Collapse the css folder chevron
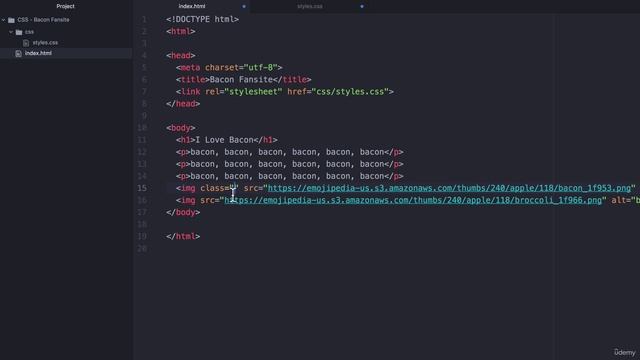 [x=11, y=32]
